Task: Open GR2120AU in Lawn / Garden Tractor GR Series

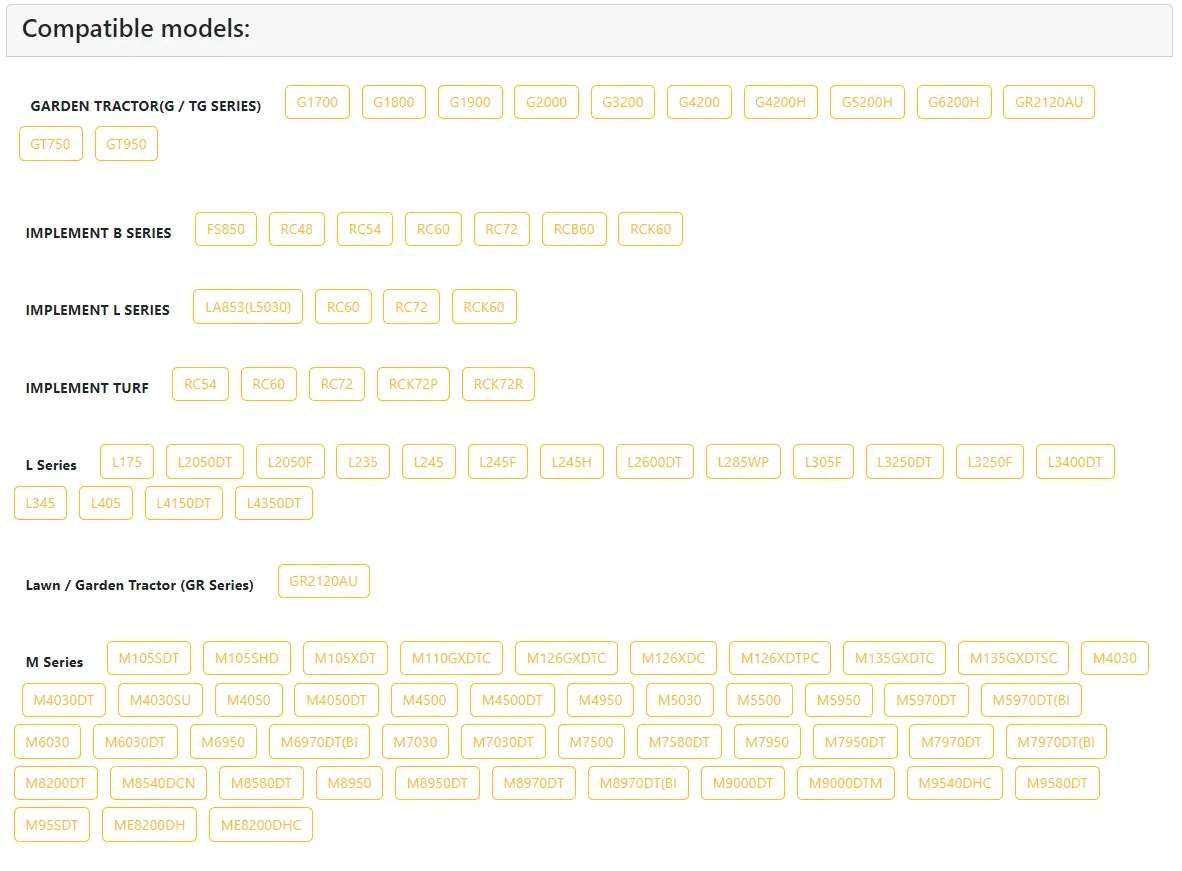Action: [x=323, y=581]
